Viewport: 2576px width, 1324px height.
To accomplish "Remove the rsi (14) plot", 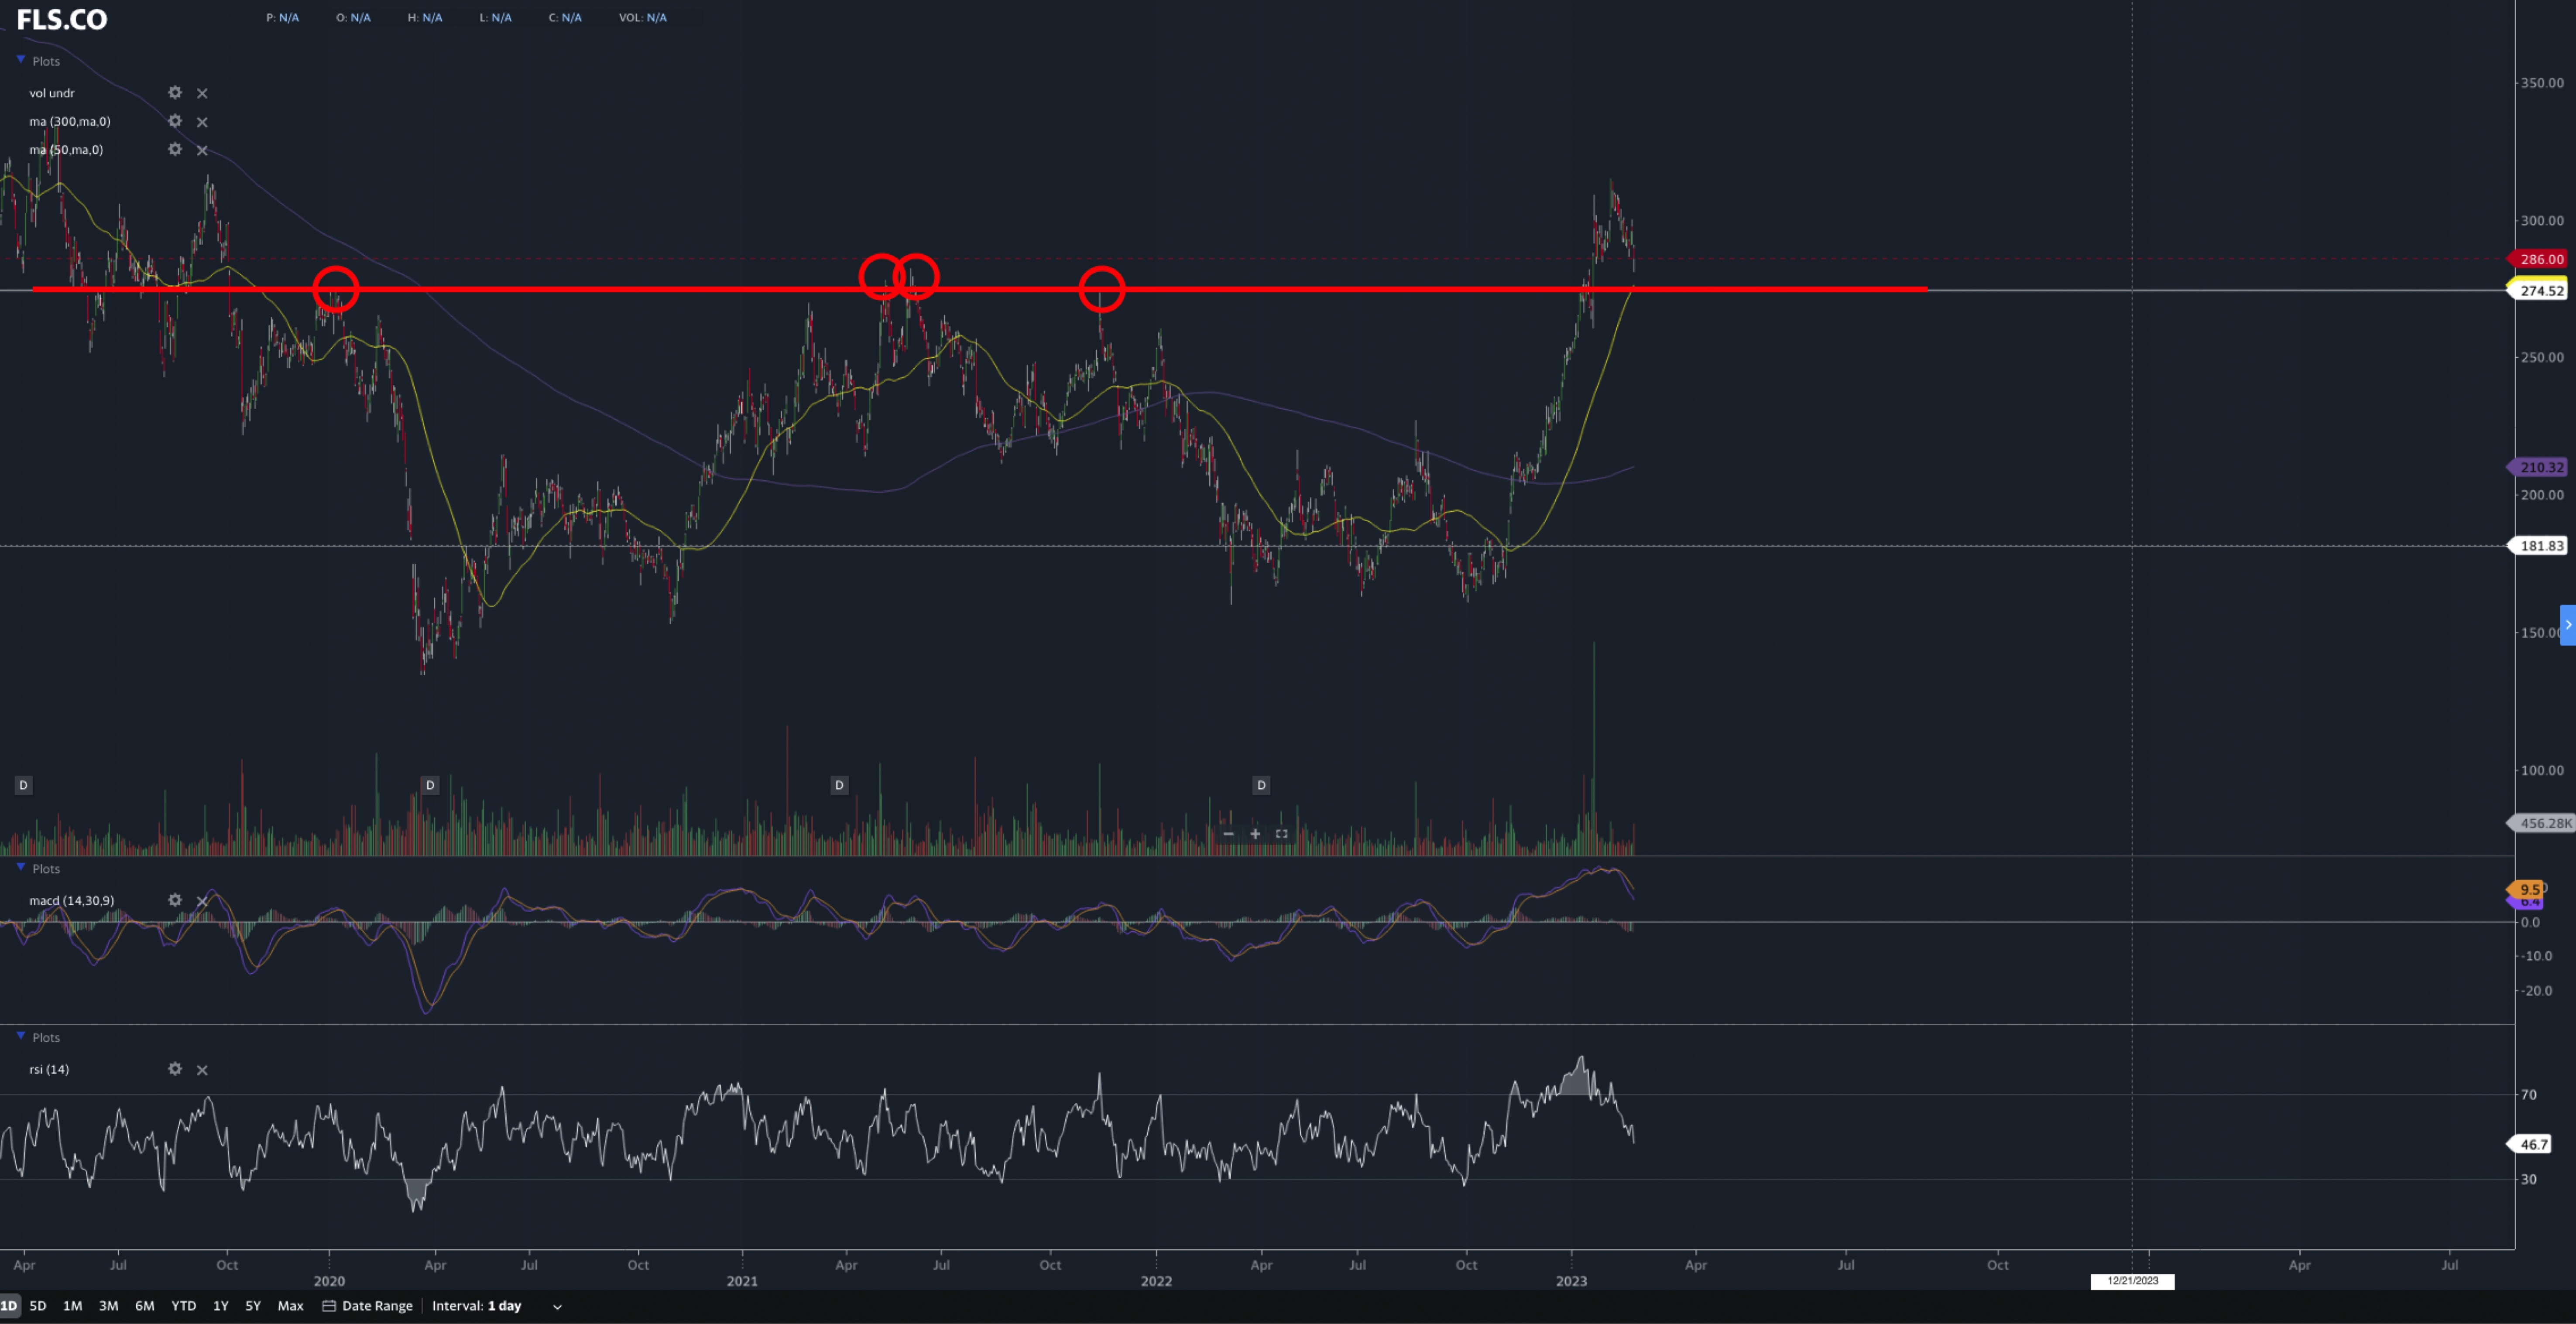I will [202, 1070].
